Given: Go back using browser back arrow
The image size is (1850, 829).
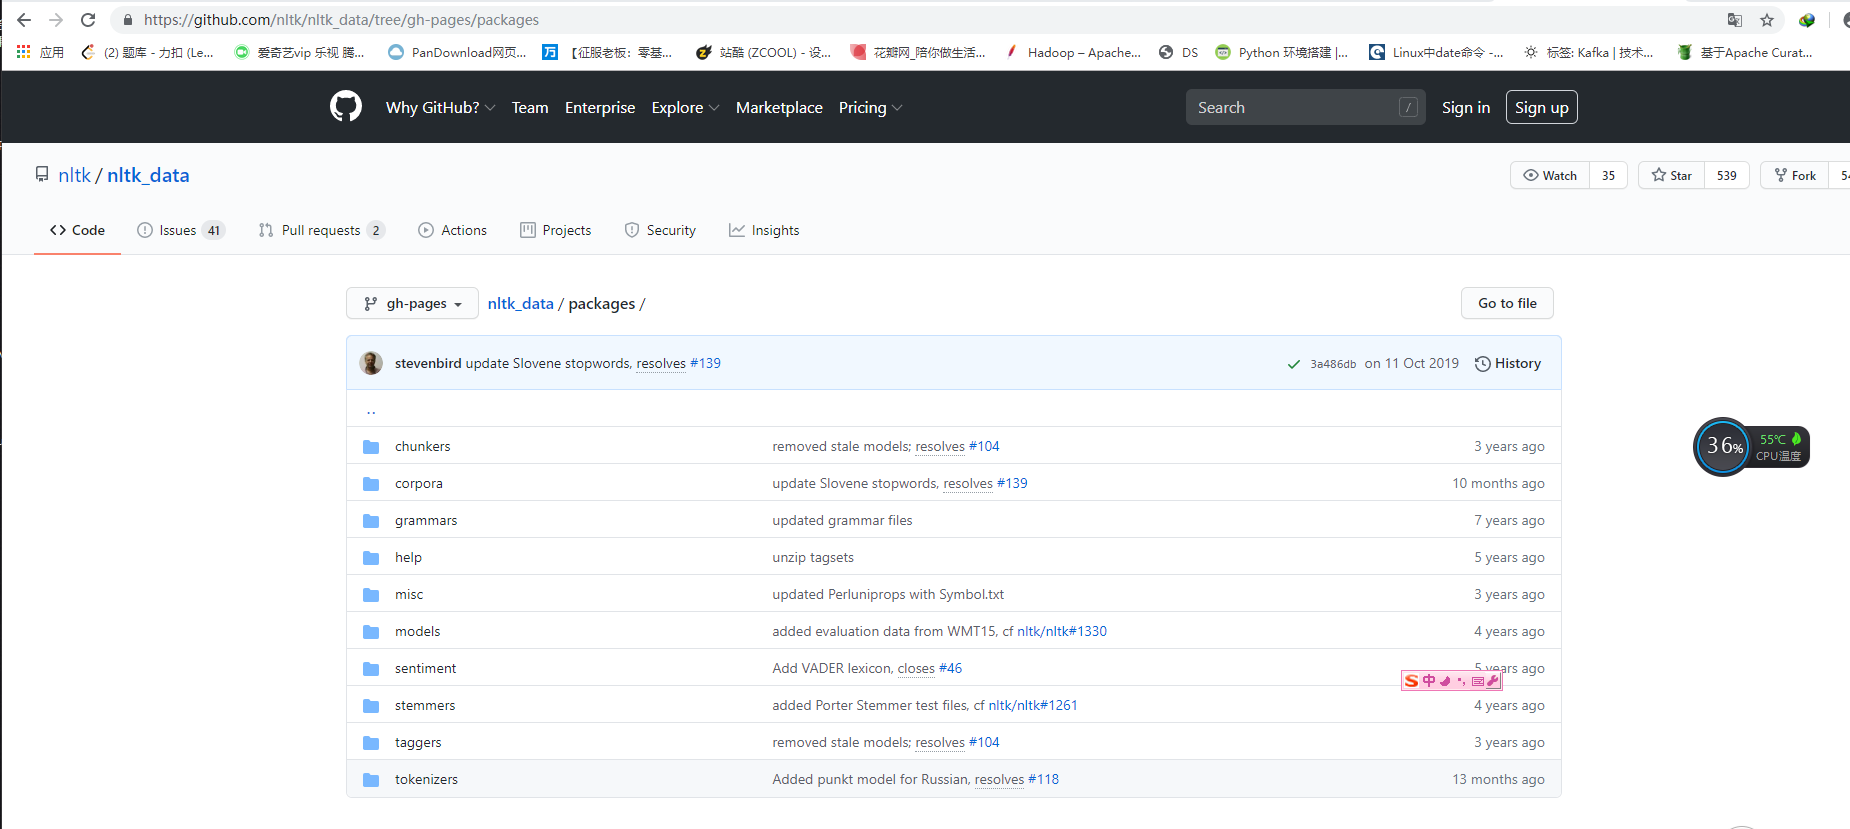Looking at the screenshot, I should 24,20.
